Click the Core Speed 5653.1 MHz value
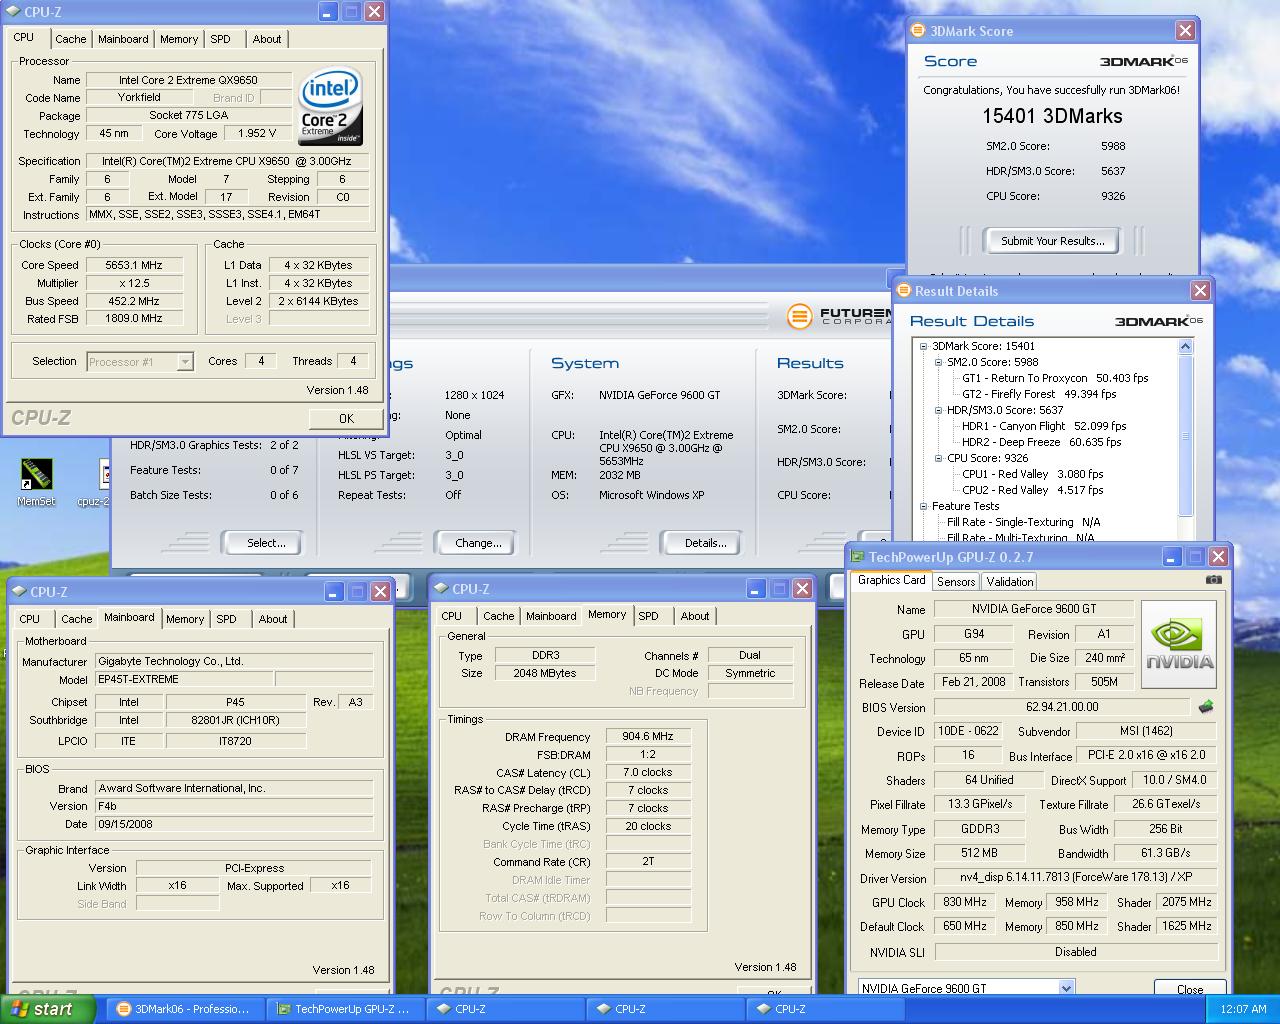 tap(134, 265)
